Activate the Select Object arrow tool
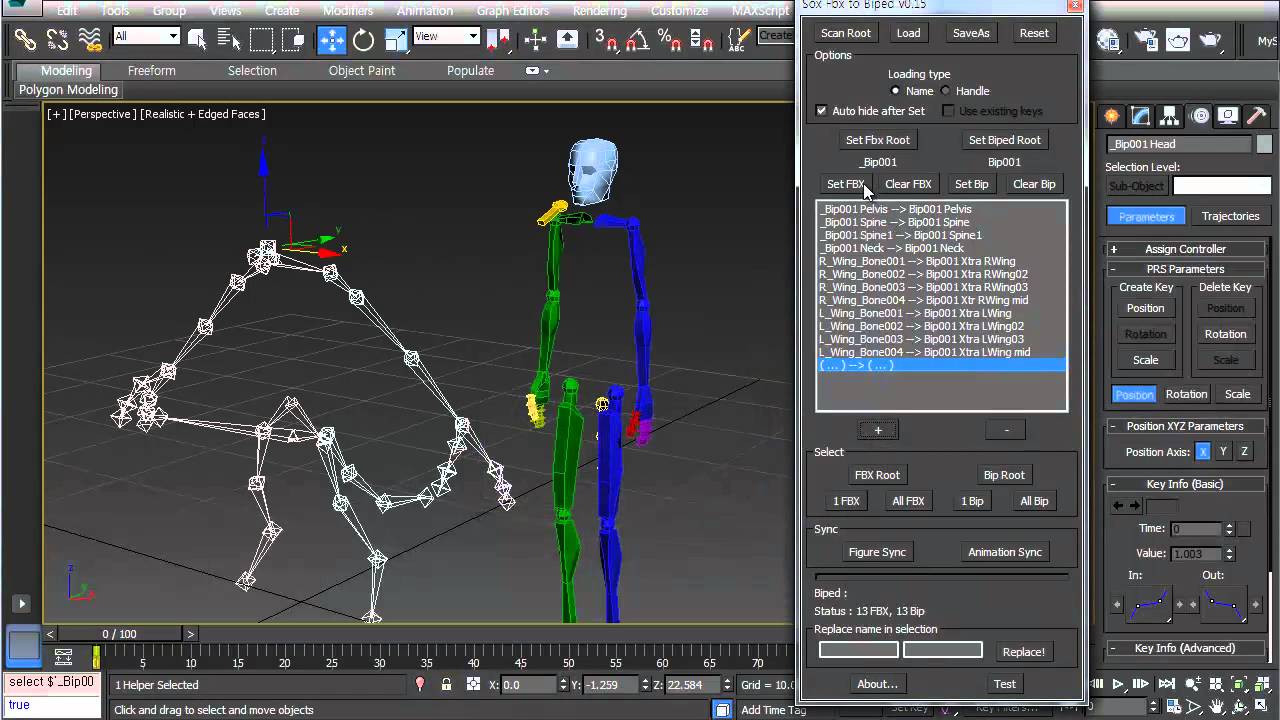The image size is (1280, 720). click(197, 40)
